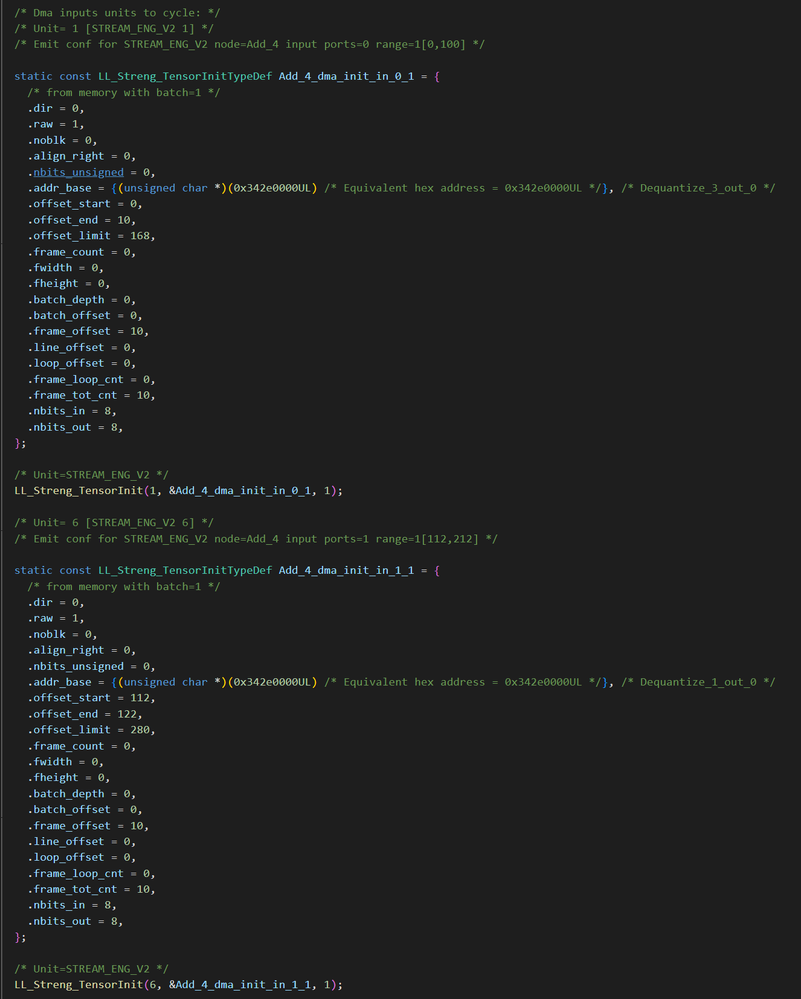Place cursor on offset_limit = 168 line
The width and height of the screenshot is (801, 999).
(x=92, y=236)
